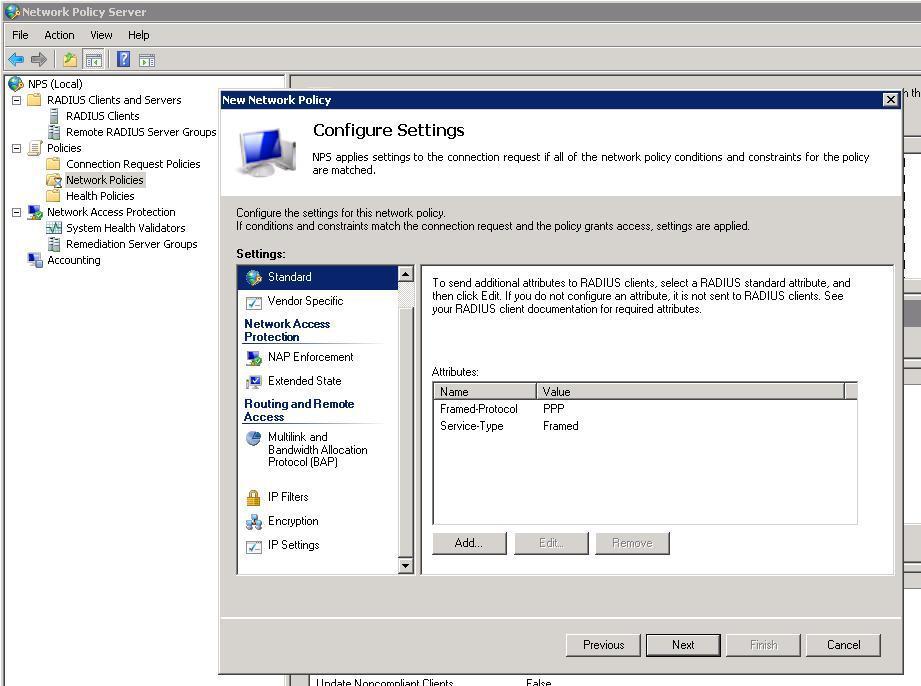Click the System Health Validators icon

point(54,228)
